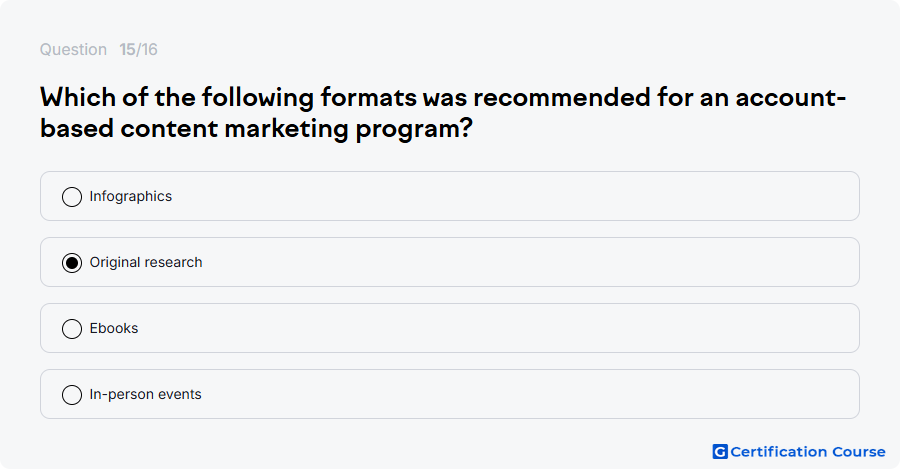This screenshot has width=900, height=469.
Task: Click the Original research answer label text
Action: [x=146, y=262]
